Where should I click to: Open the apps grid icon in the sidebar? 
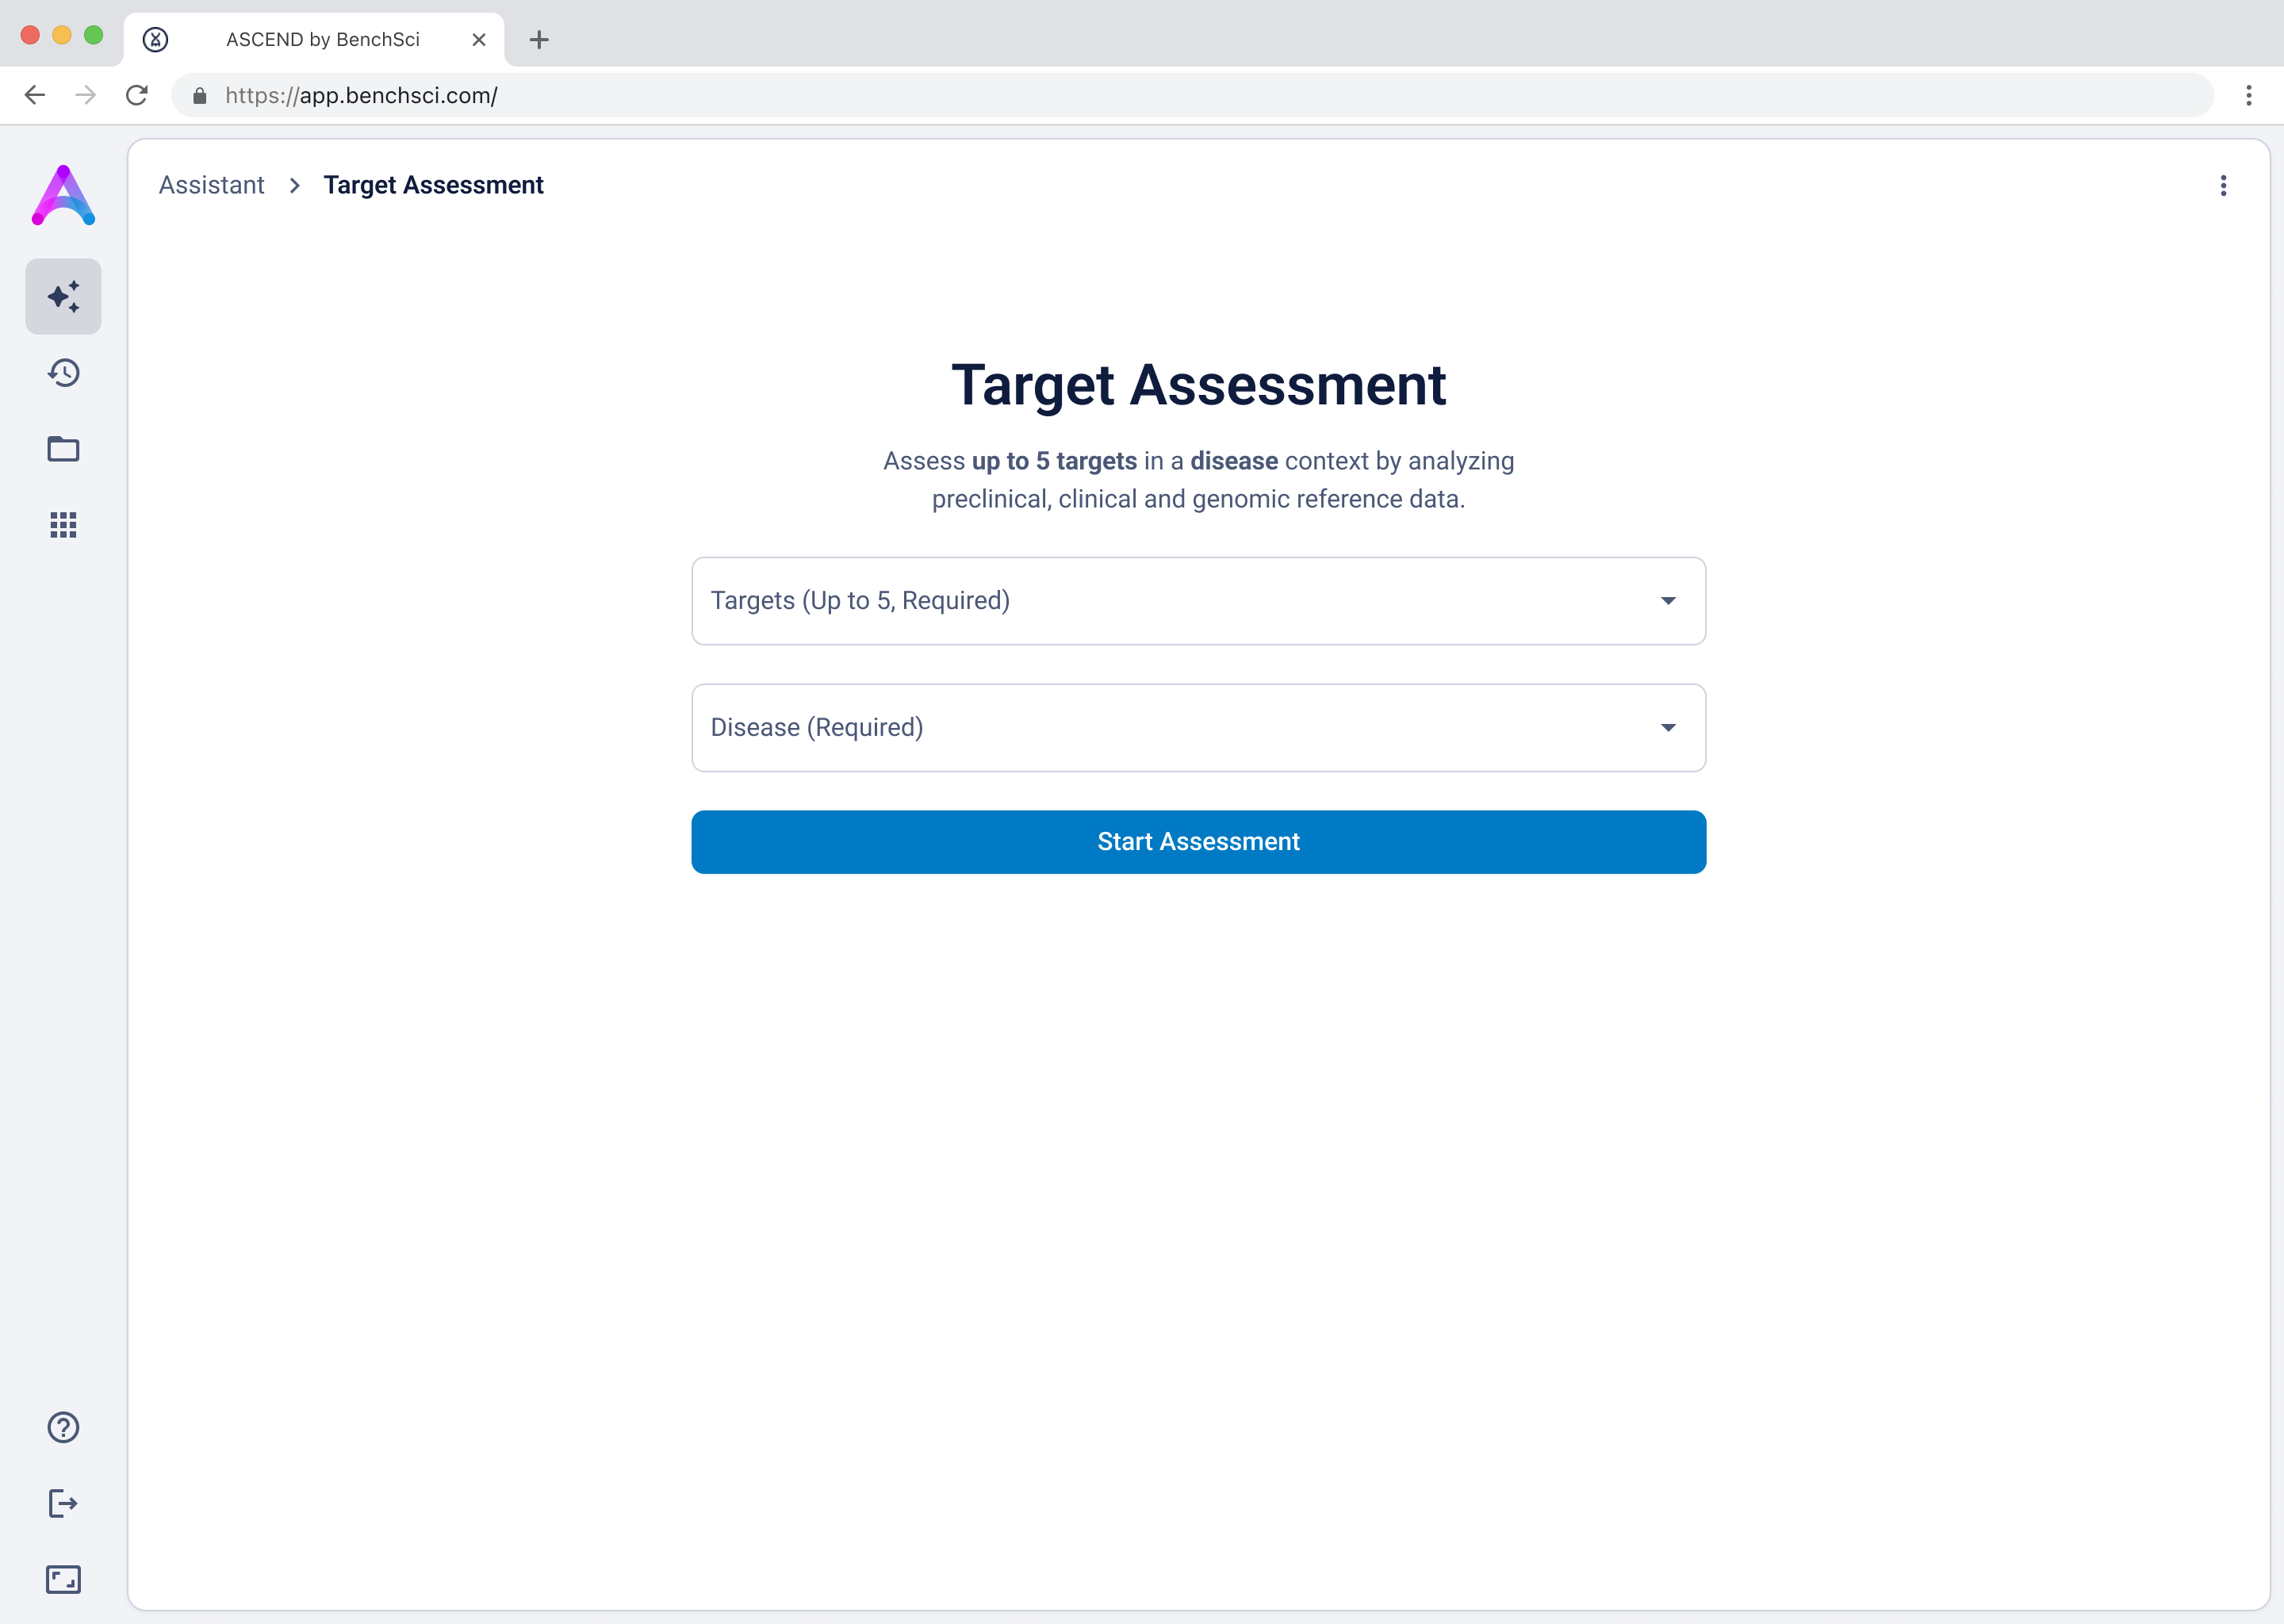(63, 525)
